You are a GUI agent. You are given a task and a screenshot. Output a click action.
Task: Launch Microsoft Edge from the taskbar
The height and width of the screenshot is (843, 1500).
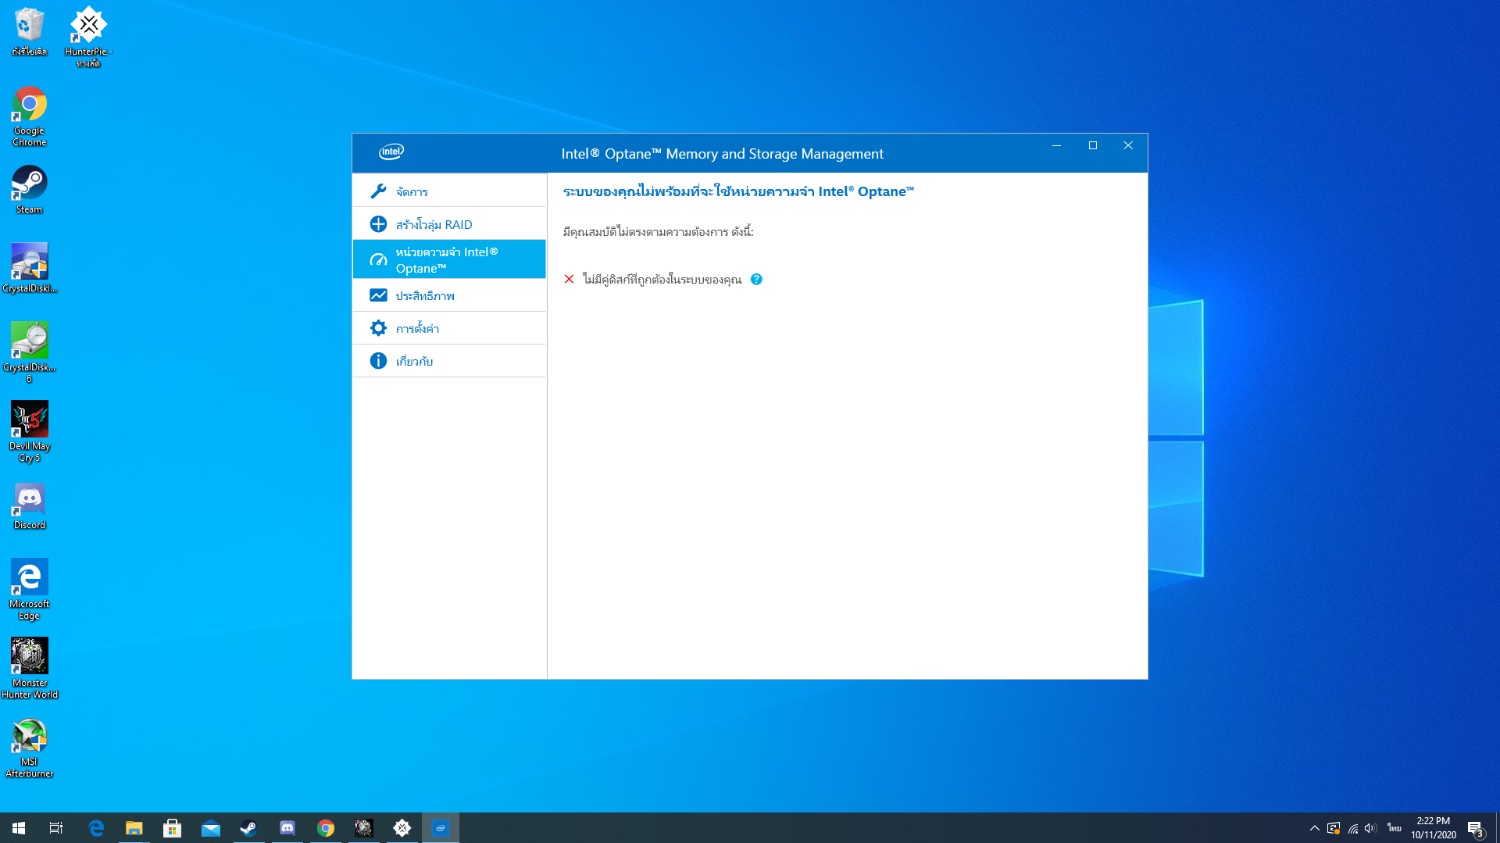96,828
